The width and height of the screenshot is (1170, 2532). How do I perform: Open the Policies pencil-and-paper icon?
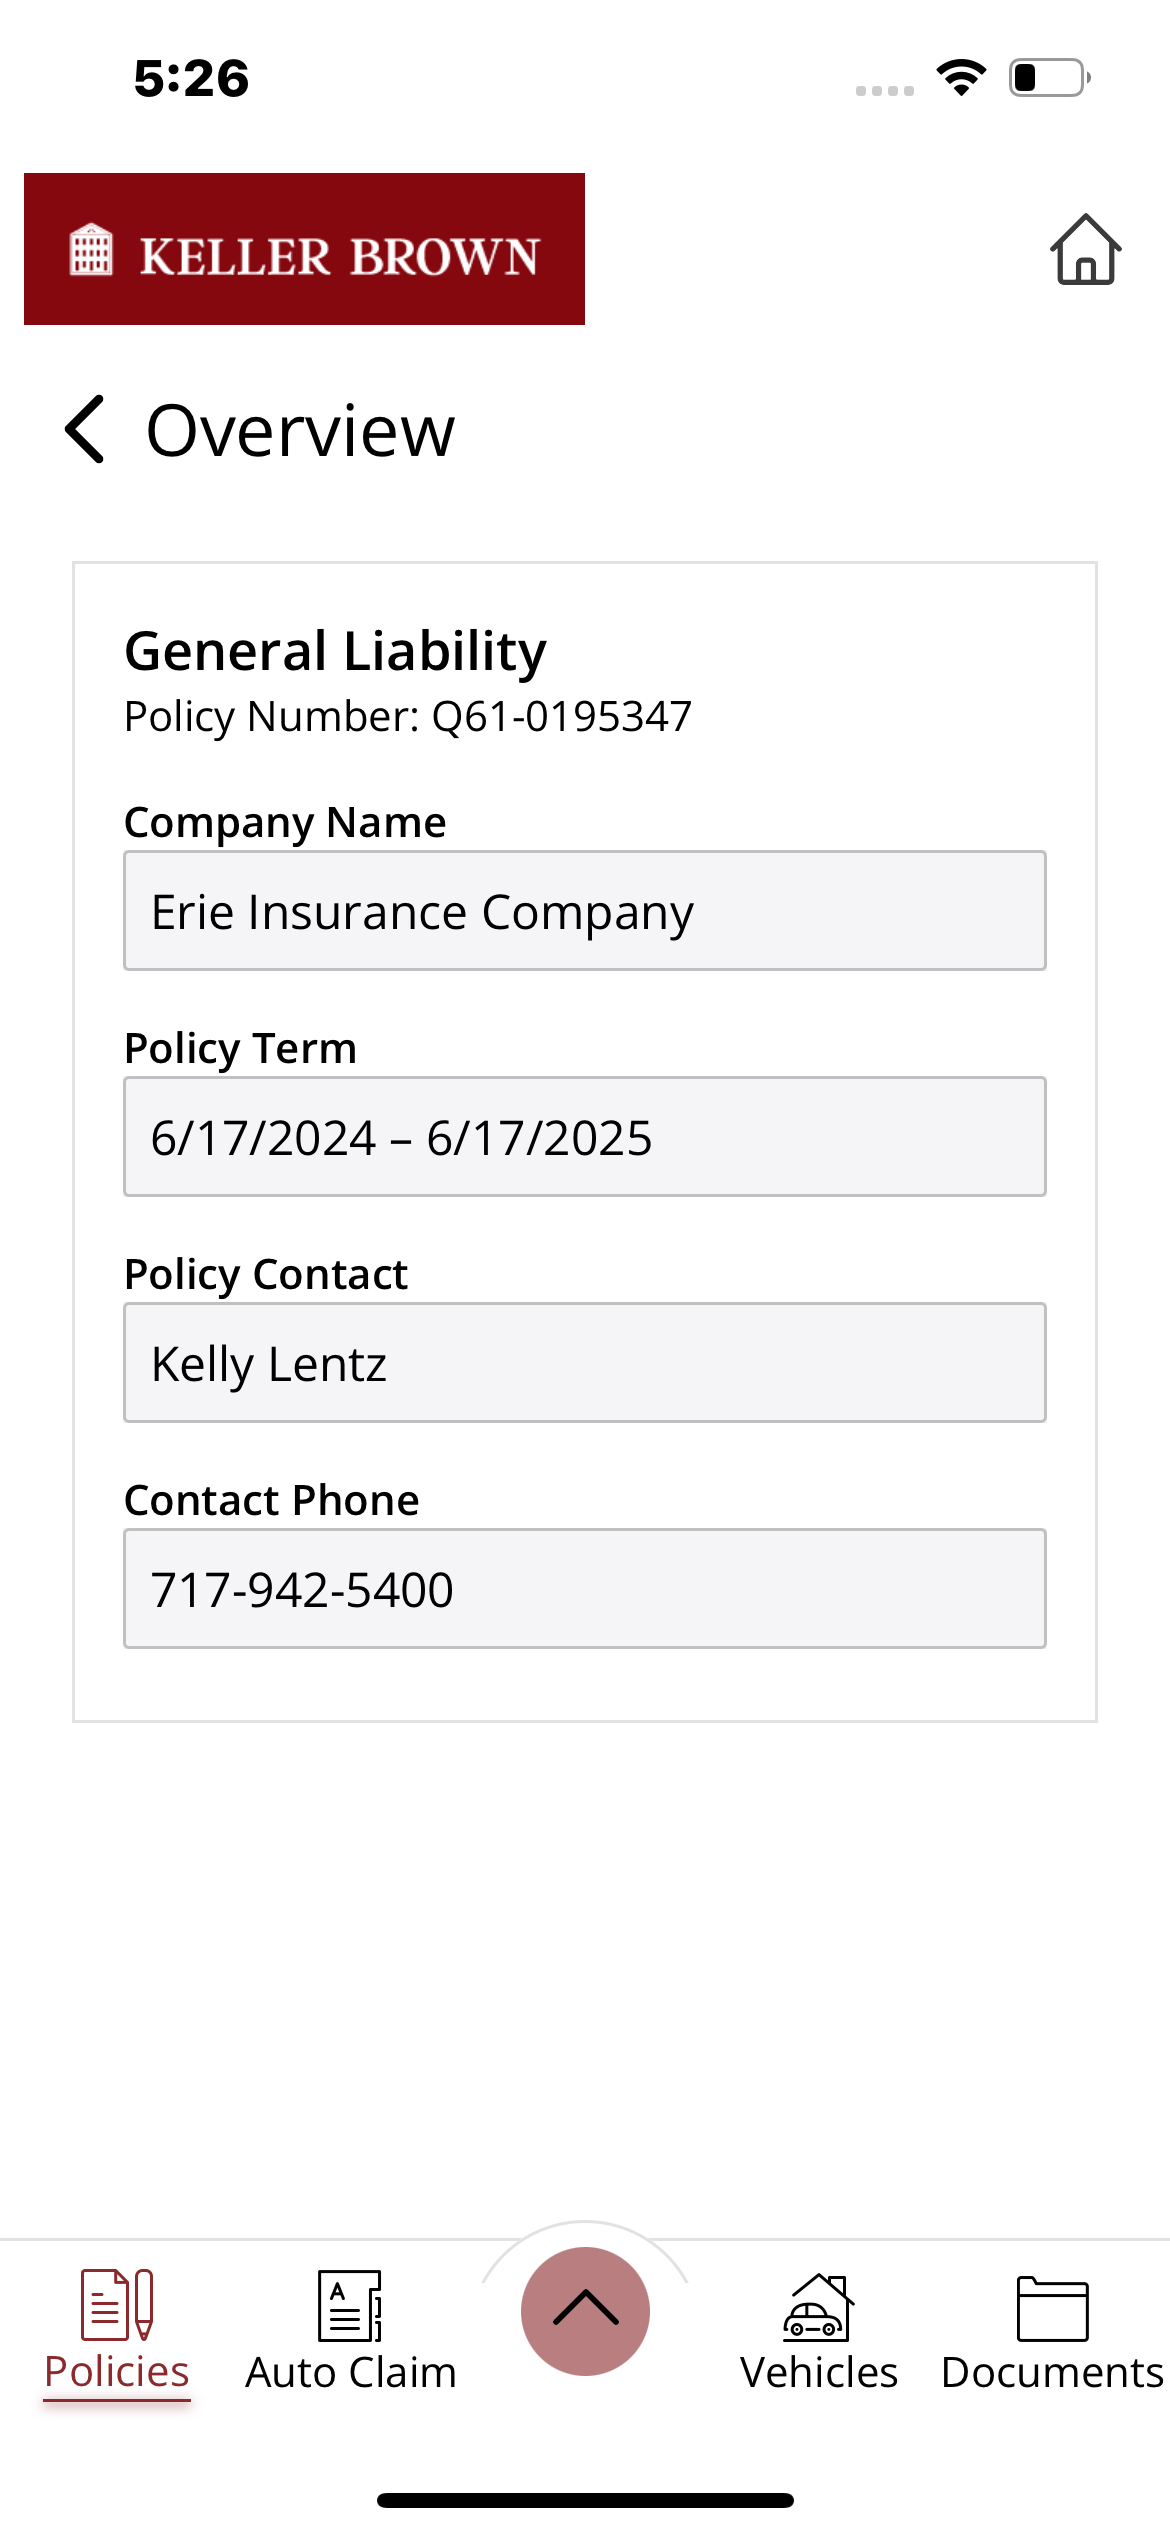click(117, 2304)
